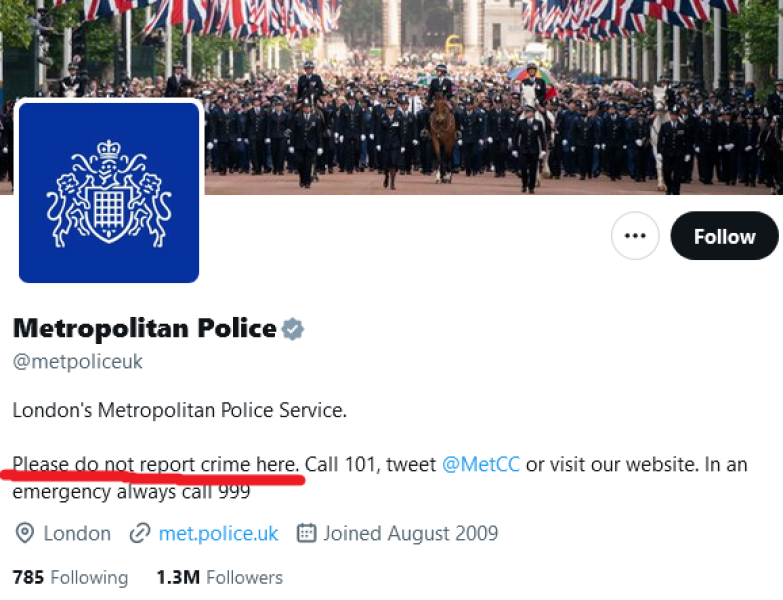Open the Met Police crest profile picture
Image resolution: width=783 pixels, height=600 pixels.
[x=109, y=192]
